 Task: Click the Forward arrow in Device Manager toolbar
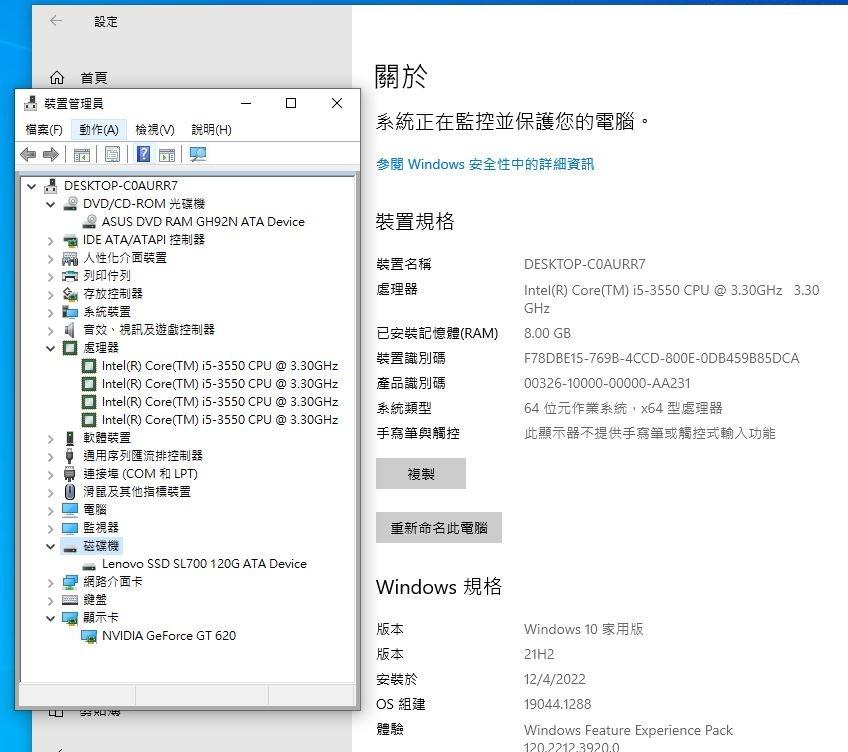51,155
